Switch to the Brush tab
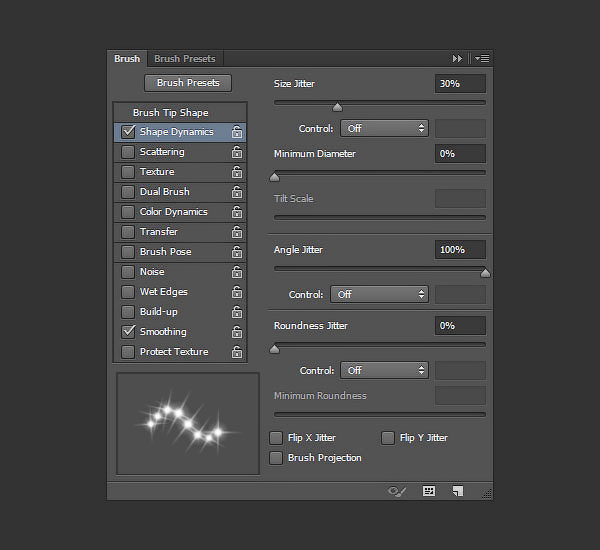This screenshot has height=550, width=600. tap(127, 59)
